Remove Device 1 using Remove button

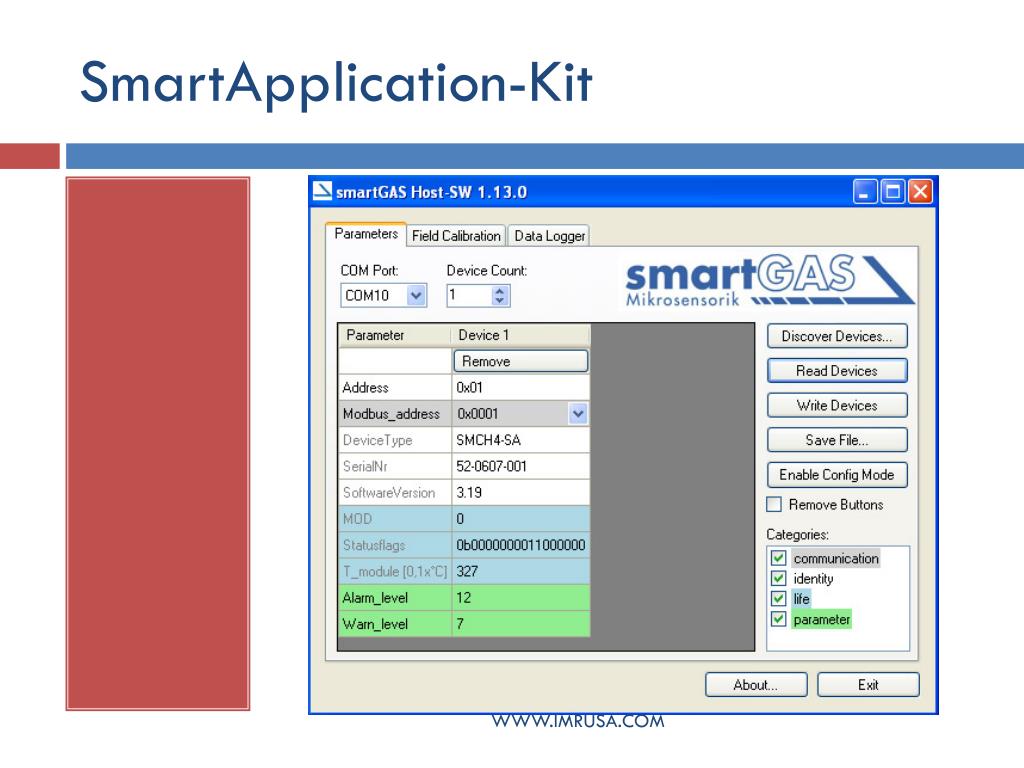[520, 361]
